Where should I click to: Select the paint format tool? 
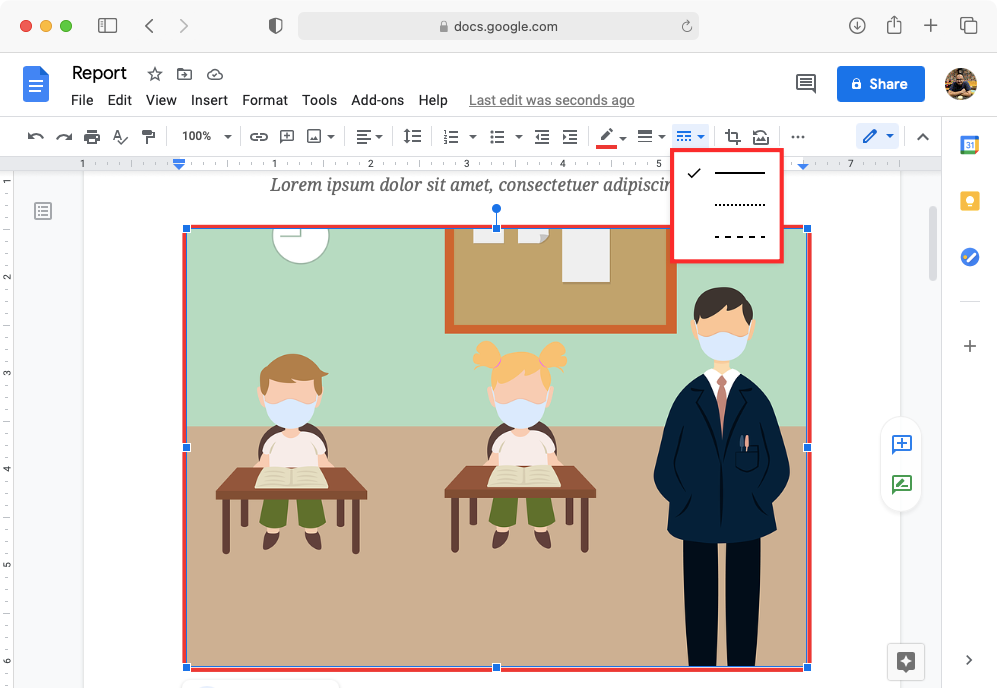click(x=148, y=136)
